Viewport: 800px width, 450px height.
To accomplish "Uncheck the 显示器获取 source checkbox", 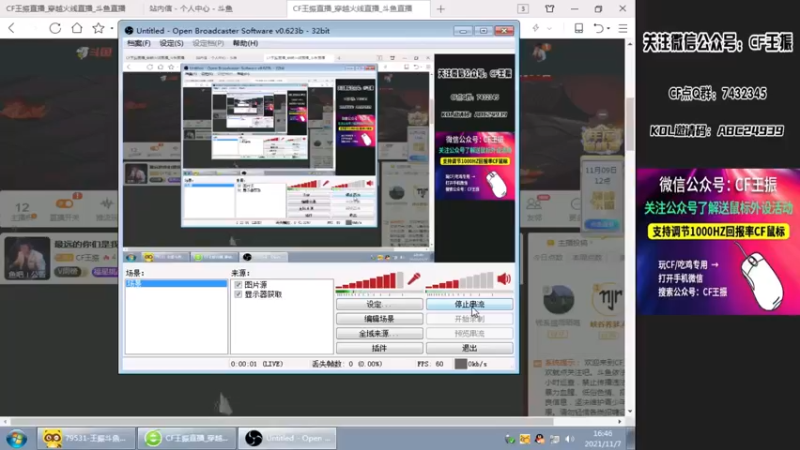I will click(x=238, y=294).
